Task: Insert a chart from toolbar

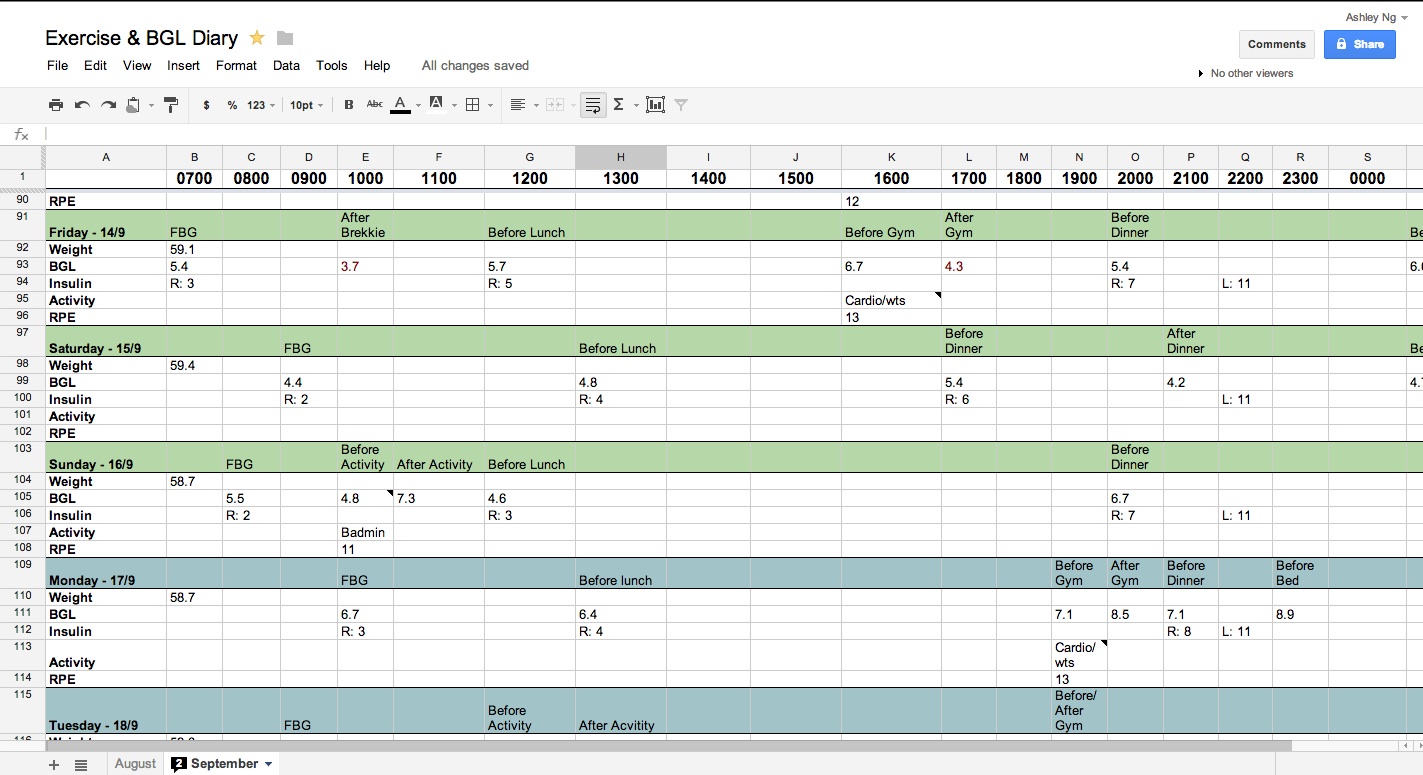Action: click(655, 105)
